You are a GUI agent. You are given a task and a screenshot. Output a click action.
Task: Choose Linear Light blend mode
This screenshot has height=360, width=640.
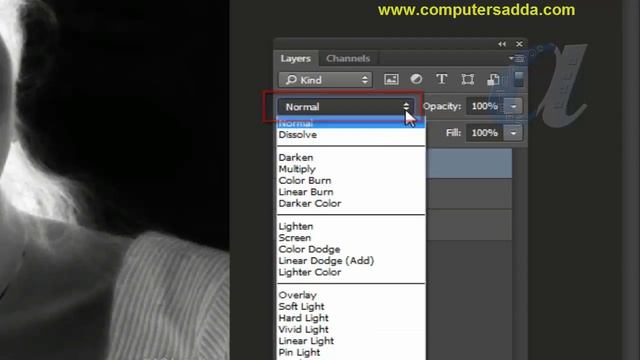pos(351,341)
